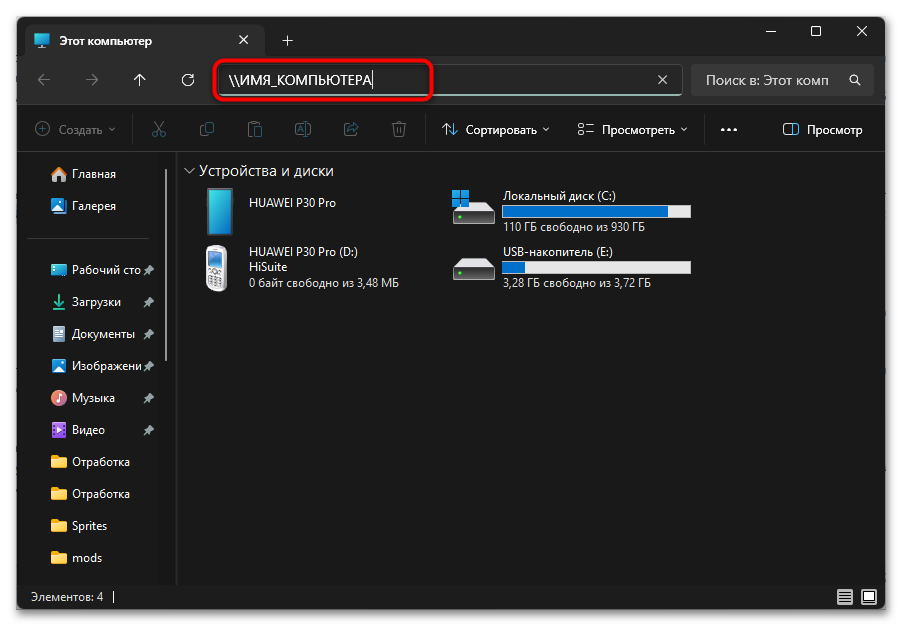Open the Создать dropdown
This screenshot has height=626, width=902.
point(75,129)
